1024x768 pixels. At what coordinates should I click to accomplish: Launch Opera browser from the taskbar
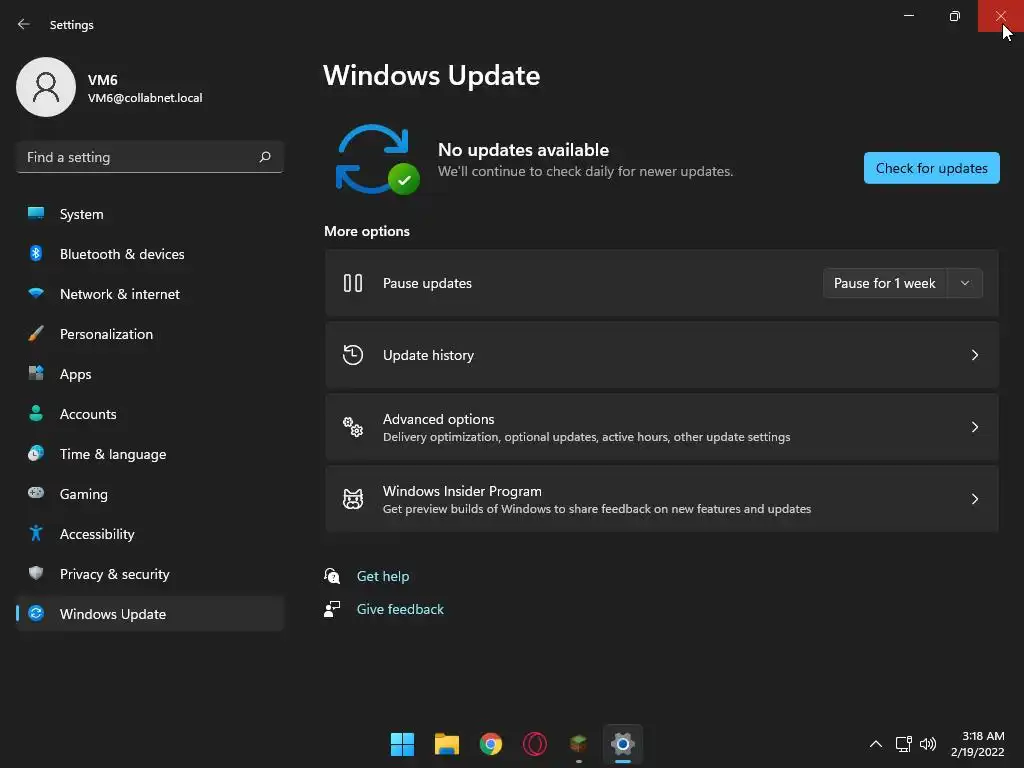coord(535,744)
